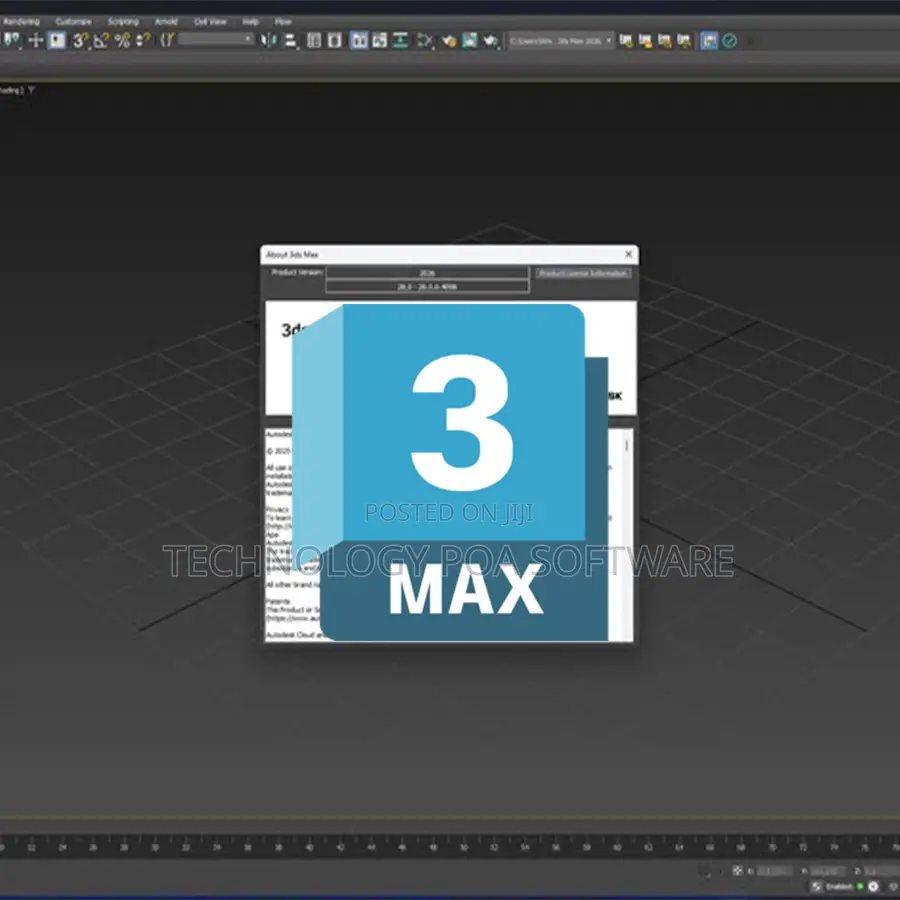The image size is (900, 900).
Task: Open the Customize menu
Action: tap(73, 22)
